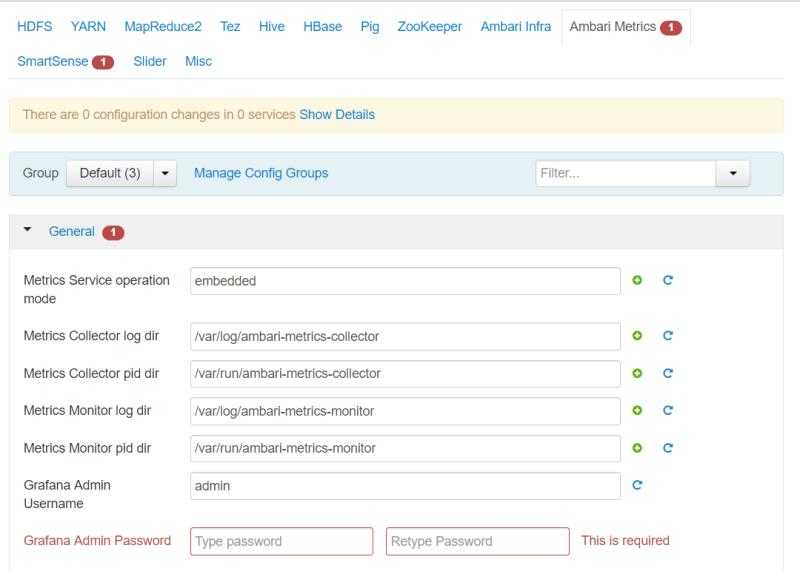Viewport: 800px width, 571px height.
Task: Collapse the General section triangle
Action: [28, 230]
